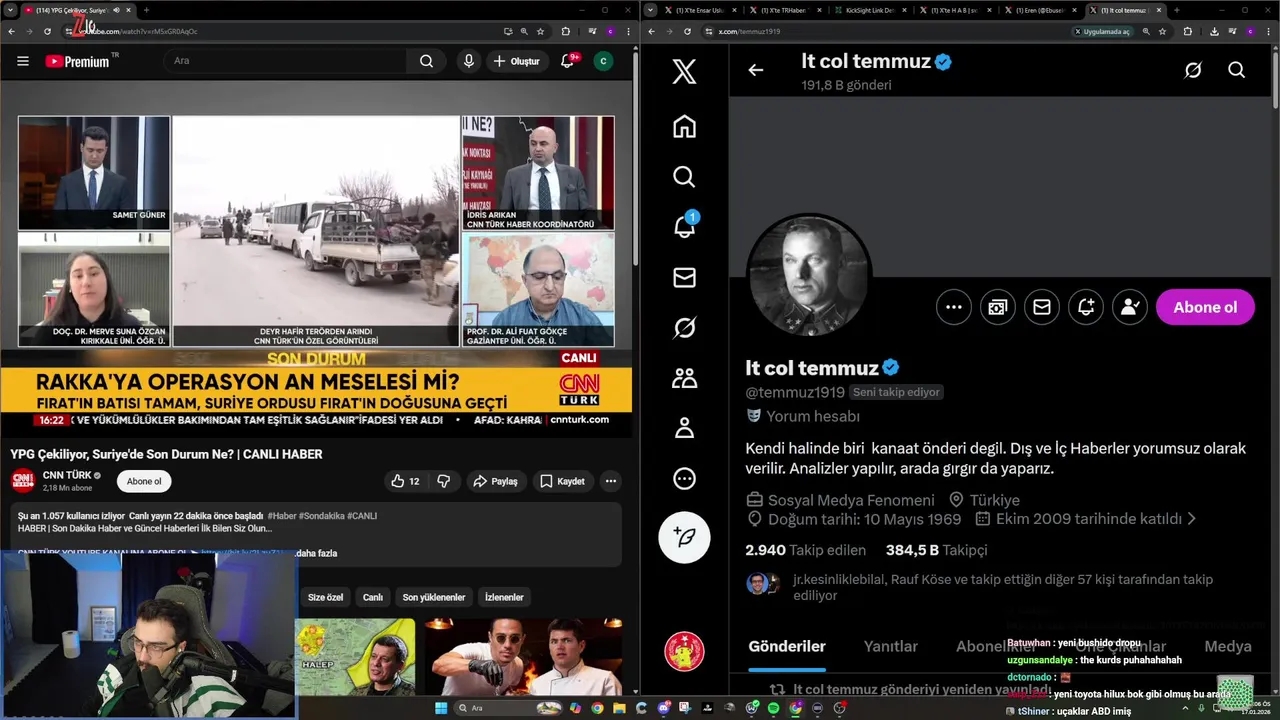This screenshot has width=1280, height=720.
Task: Click Uygulamada aç chip in address bar
Action: pos(1104,31)
